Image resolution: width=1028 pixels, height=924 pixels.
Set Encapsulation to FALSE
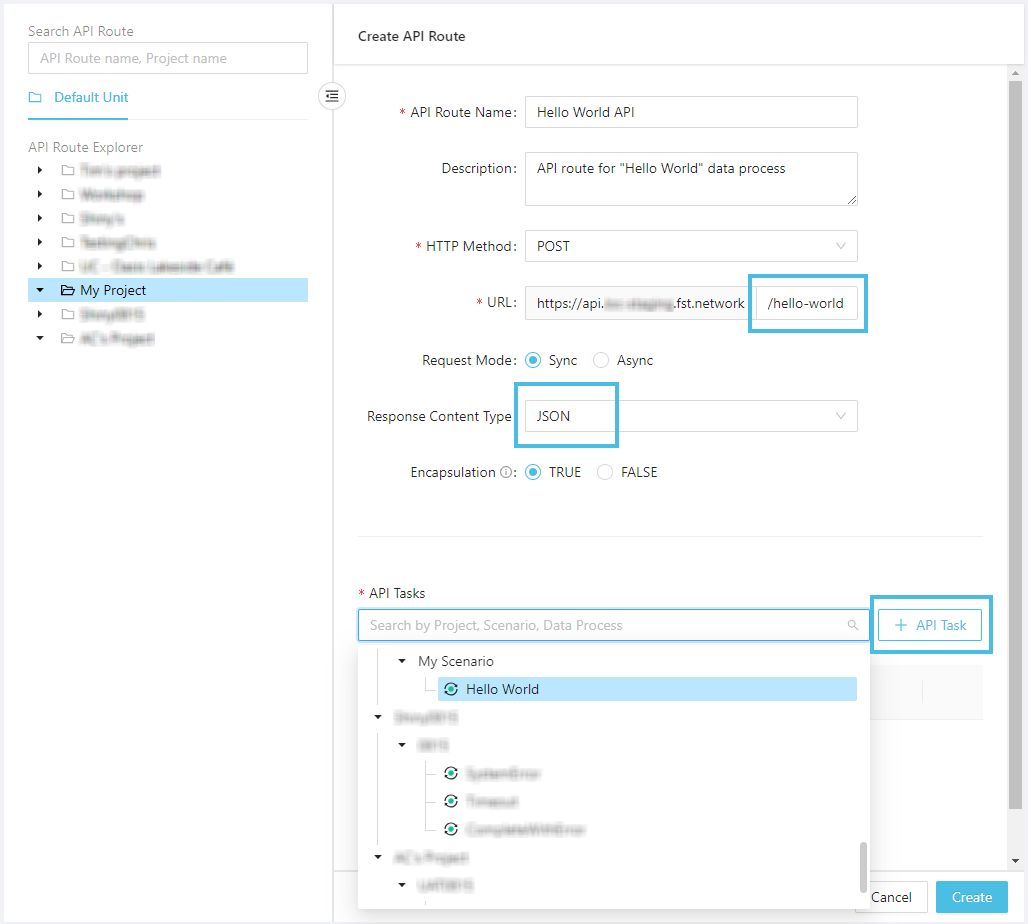(605, 472)
